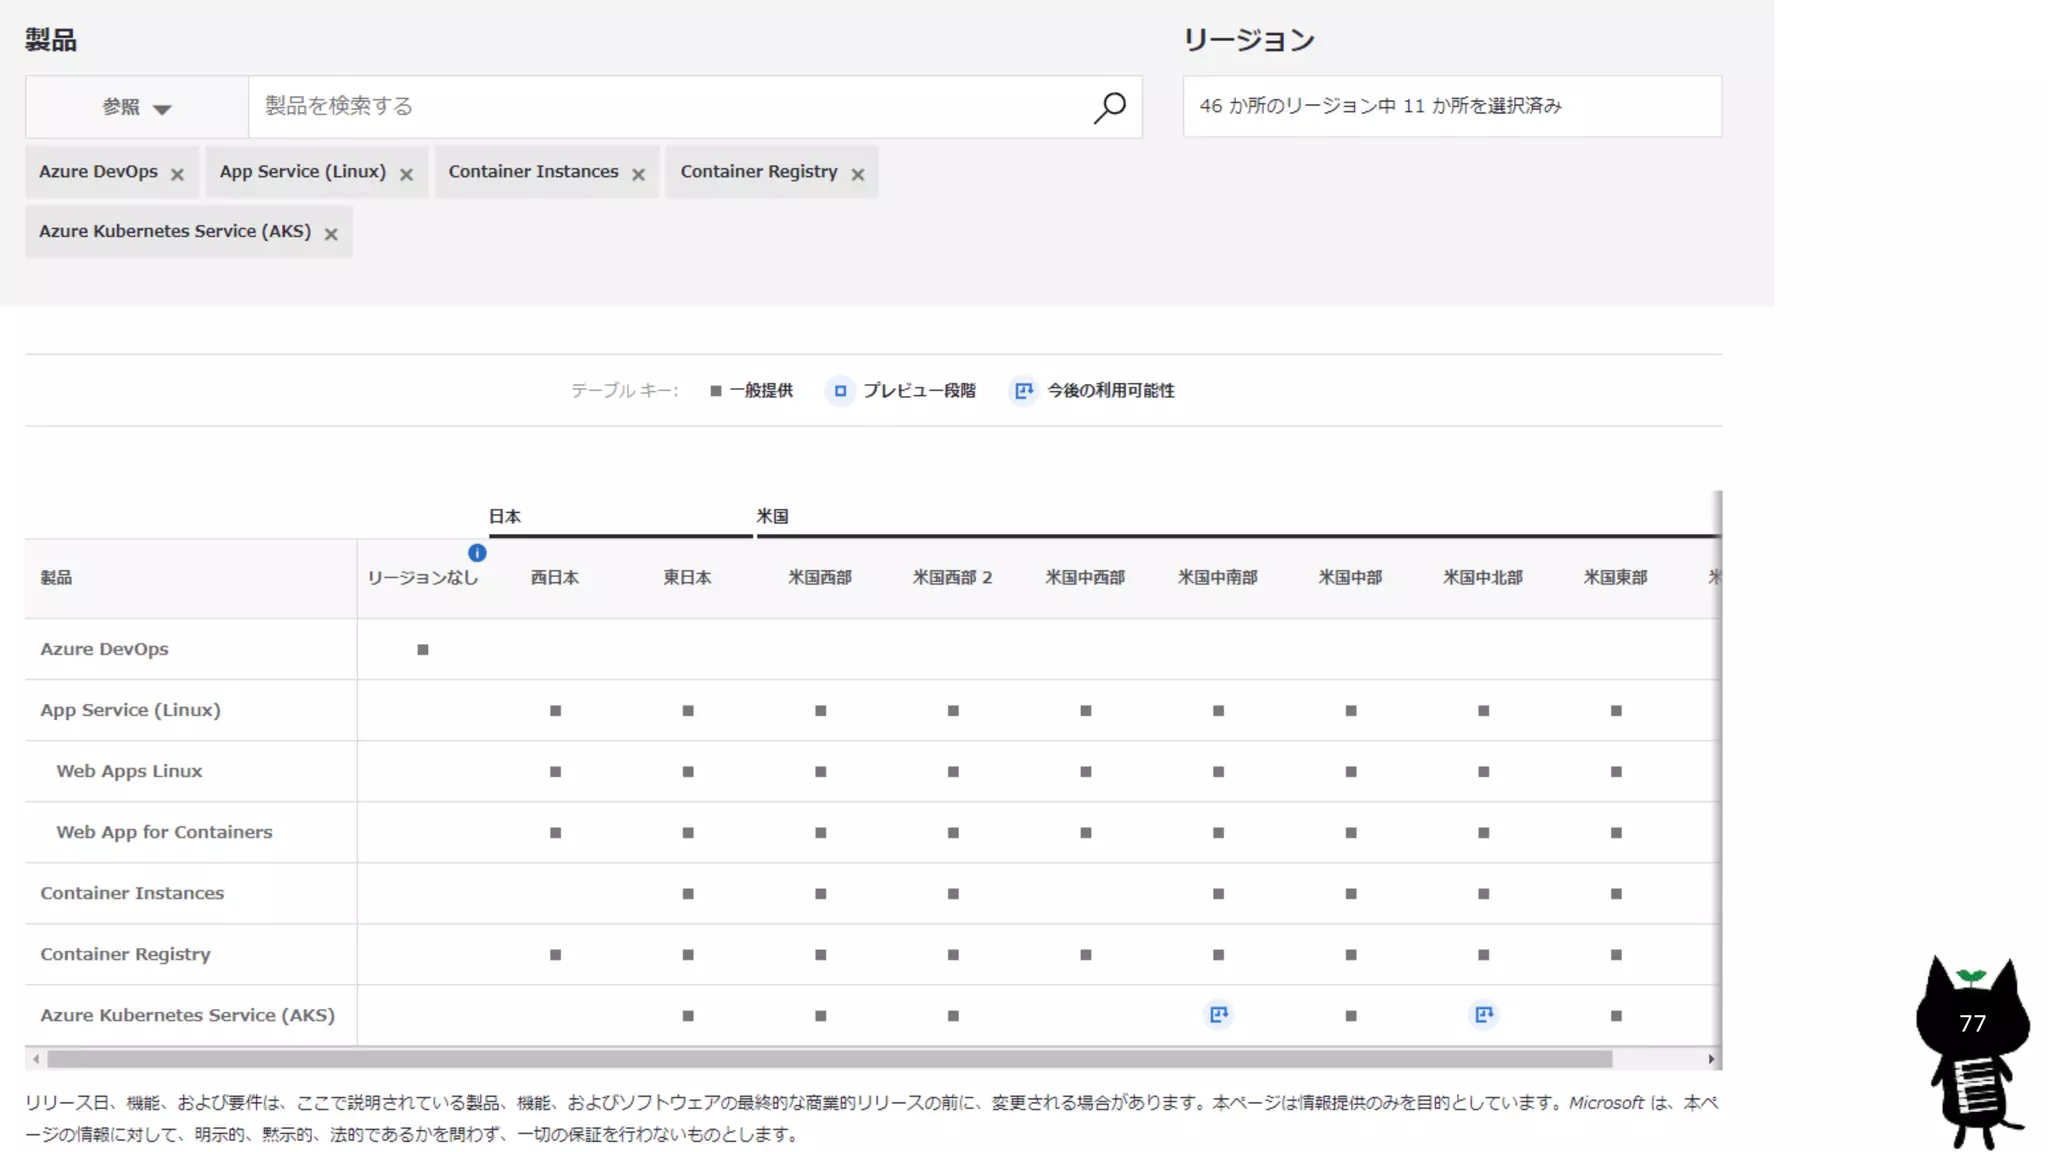The image size is (2048, 1152).
Task: Click the 製品を検索する search field
Action: click(670, 106)
